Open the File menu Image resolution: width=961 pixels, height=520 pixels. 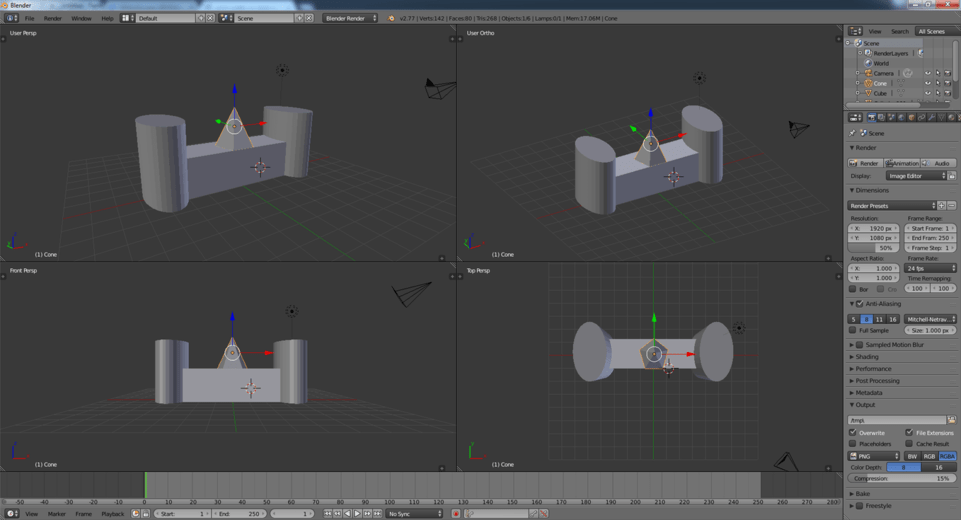pyautogui.click(x=29, y=18)
